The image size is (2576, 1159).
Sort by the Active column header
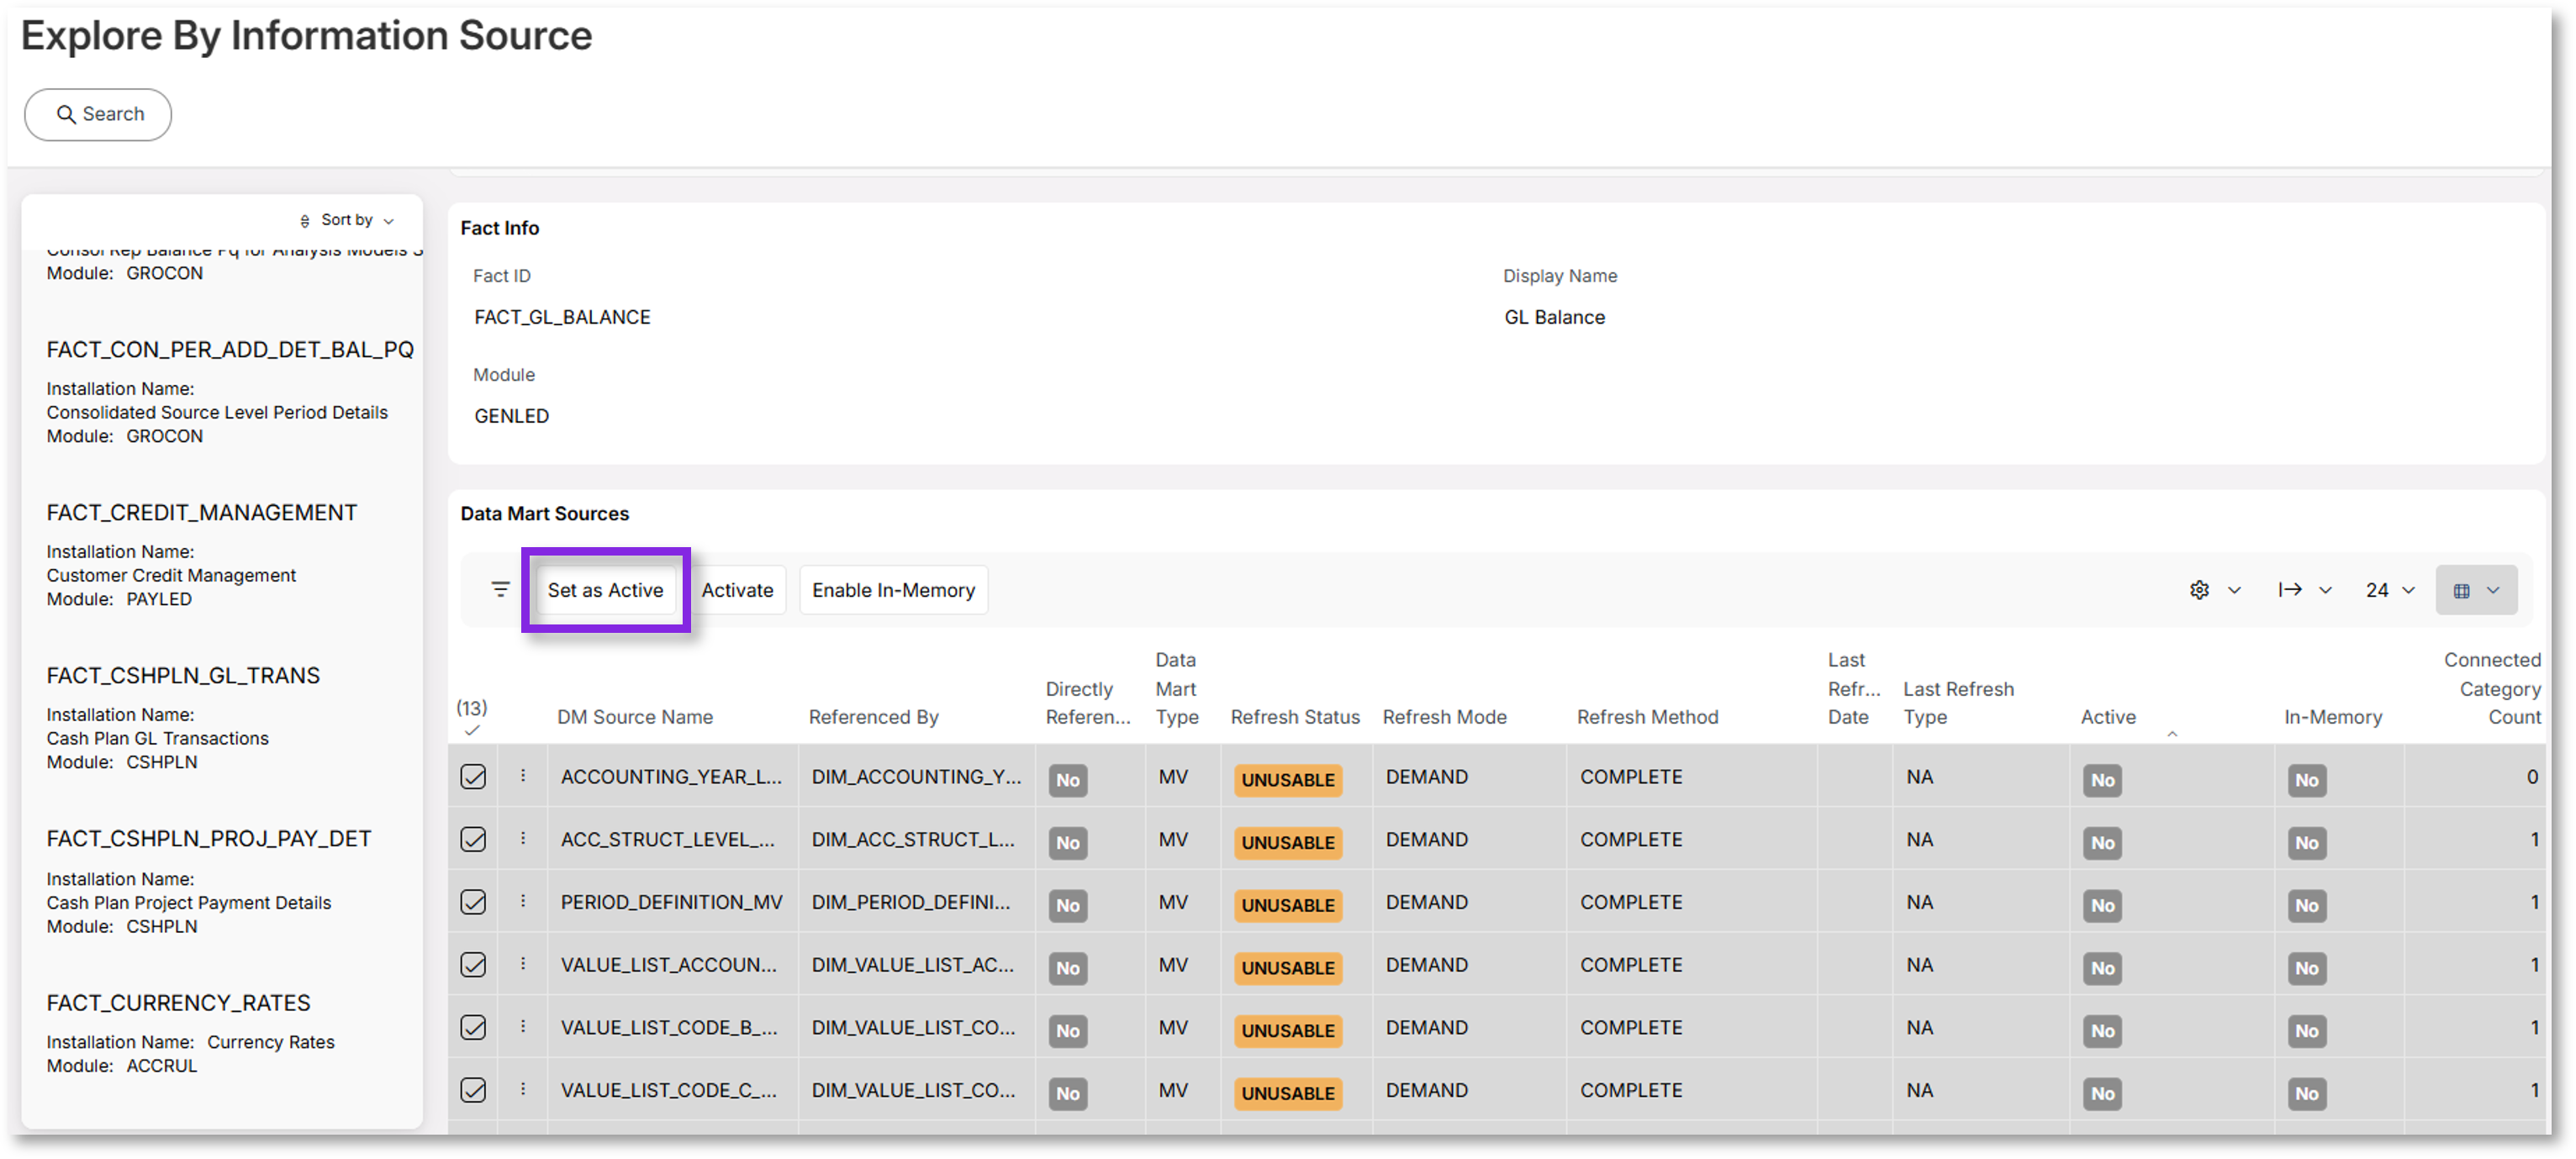[x=2108, y=717]
